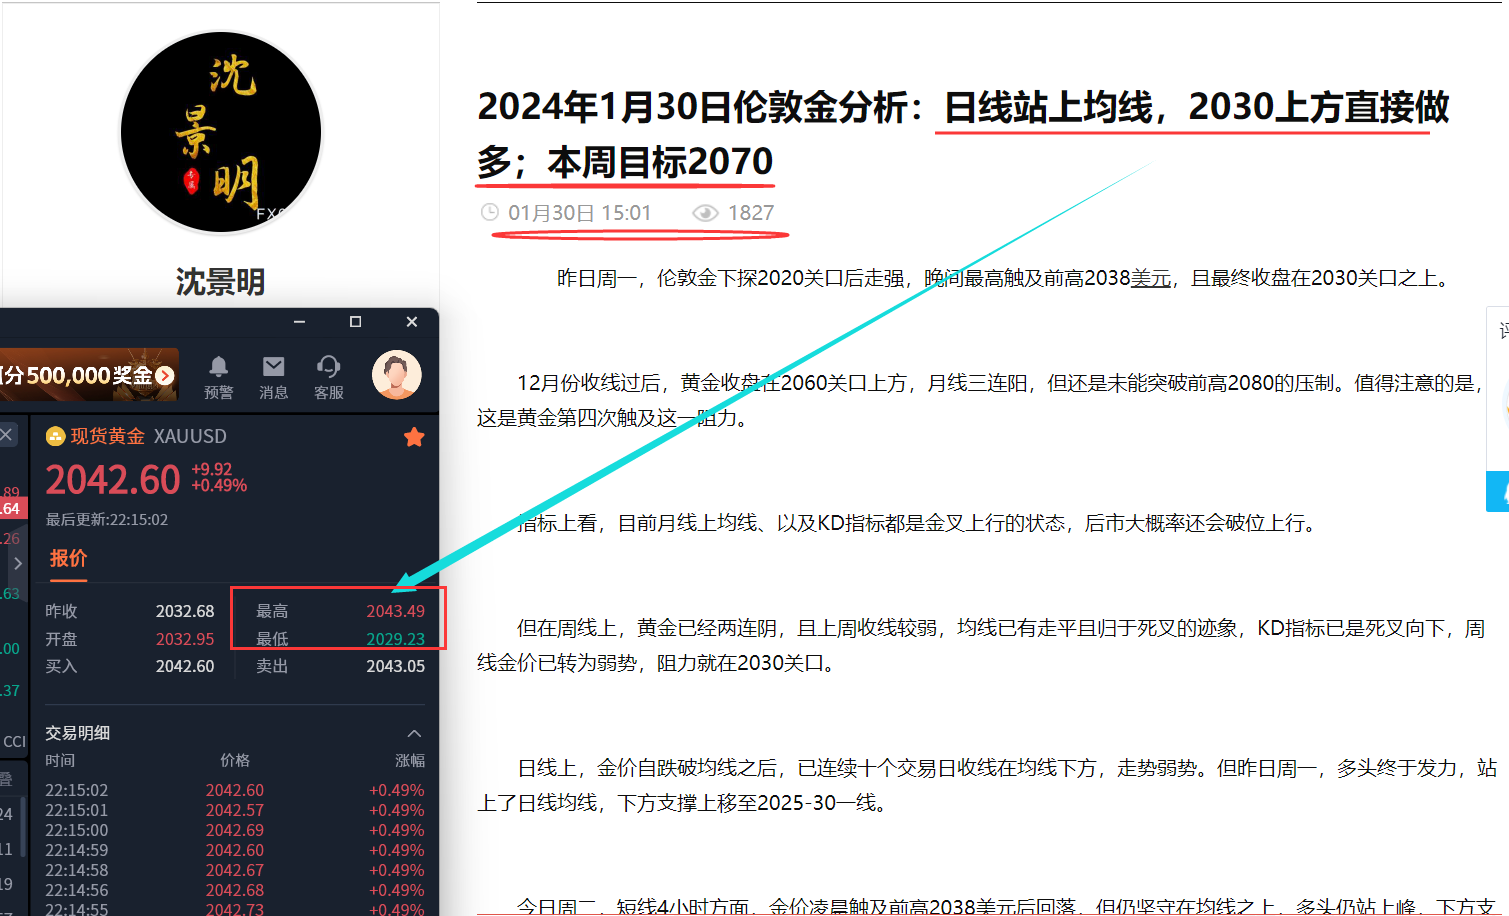Click the CCI indicator label at left edge
This screenshot has width=1509, height=916.
coord(14,742)
